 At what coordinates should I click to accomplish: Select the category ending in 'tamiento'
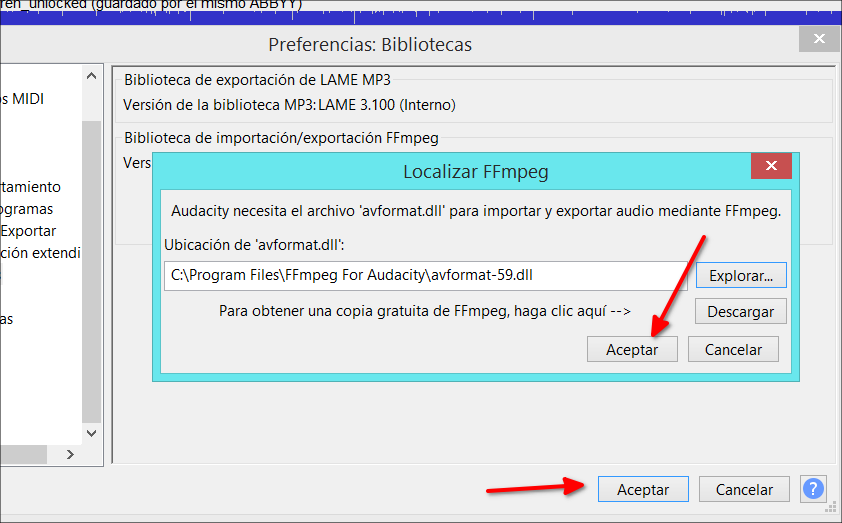[x=31, y=187]
